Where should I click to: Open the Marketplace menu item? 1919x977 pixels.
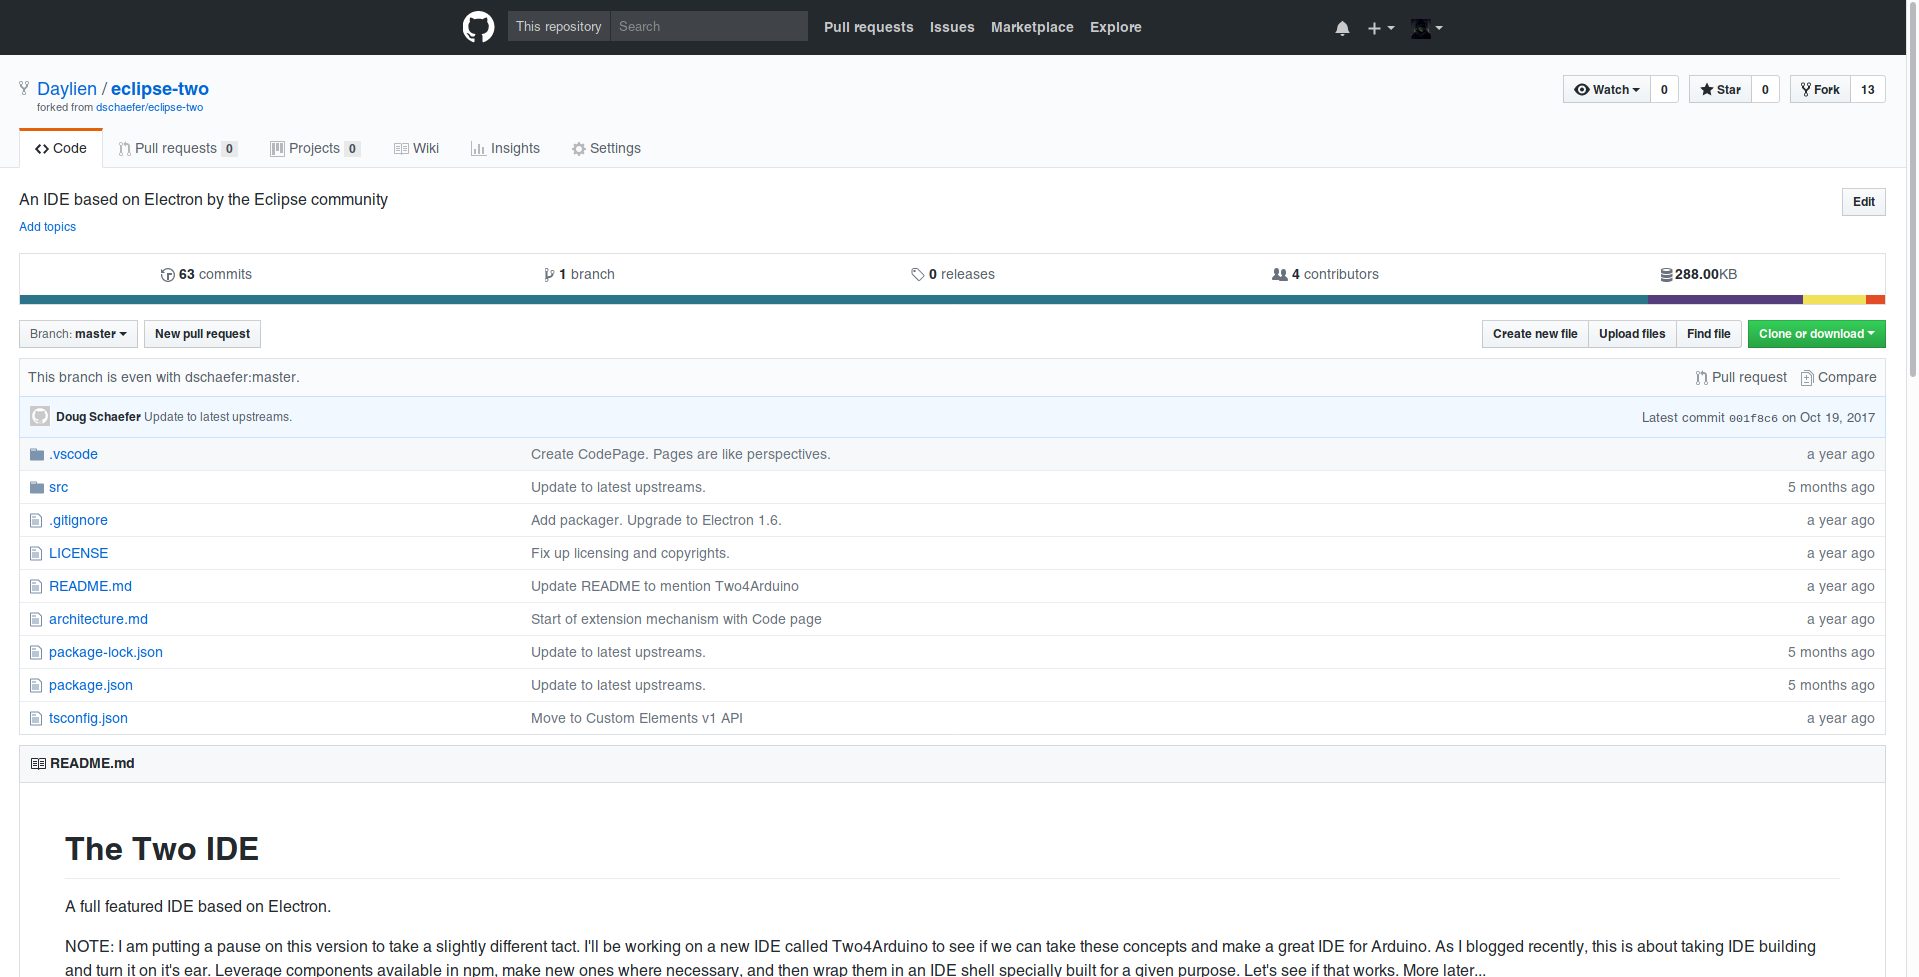tap(1032, 27)
